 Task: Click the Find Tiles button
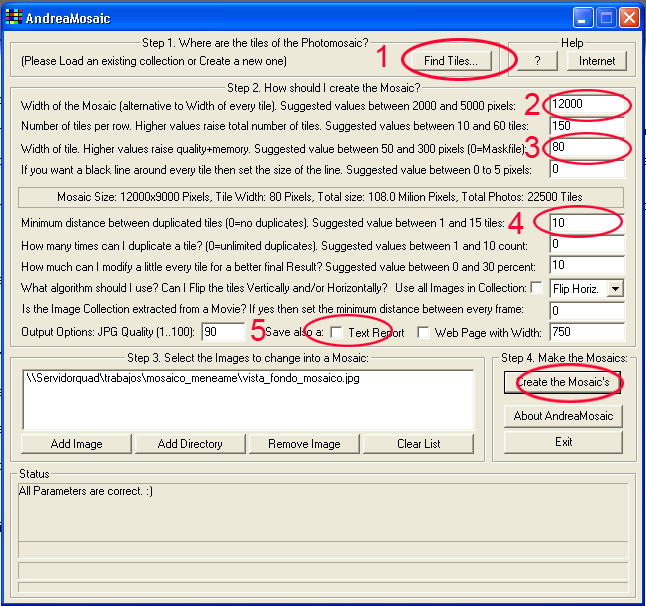pos(450,60)
